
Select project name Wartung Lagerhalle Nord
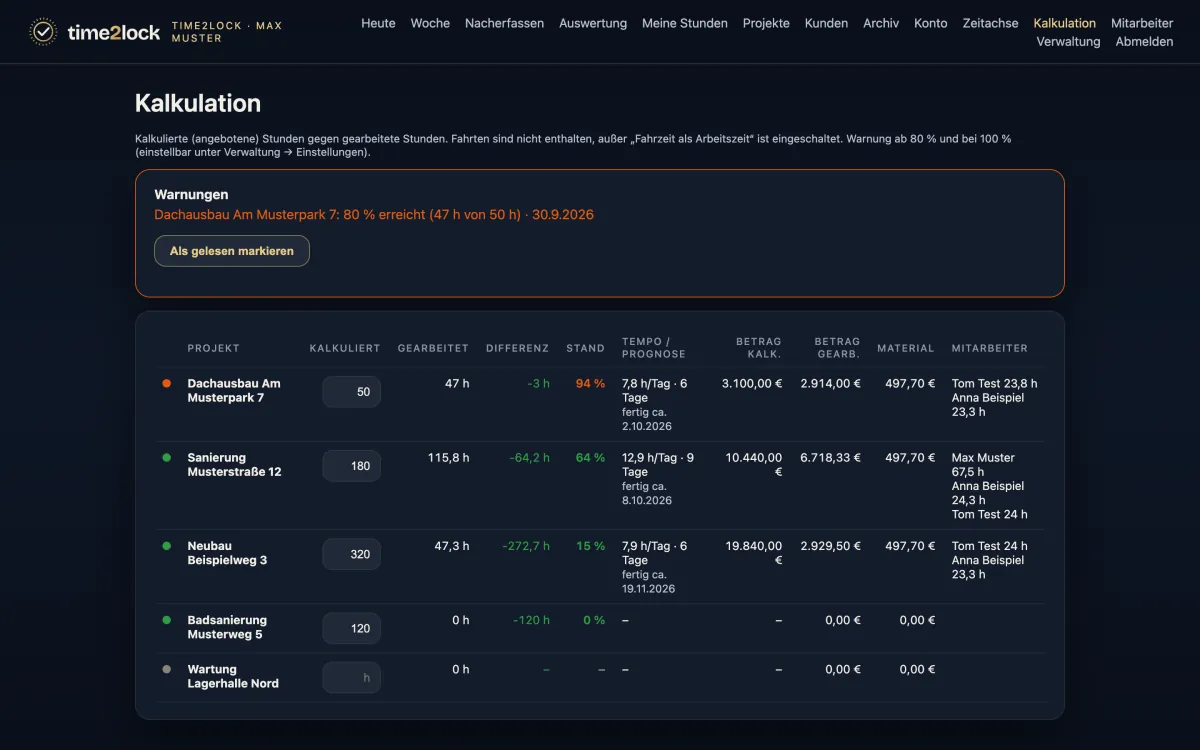(234, 677)
